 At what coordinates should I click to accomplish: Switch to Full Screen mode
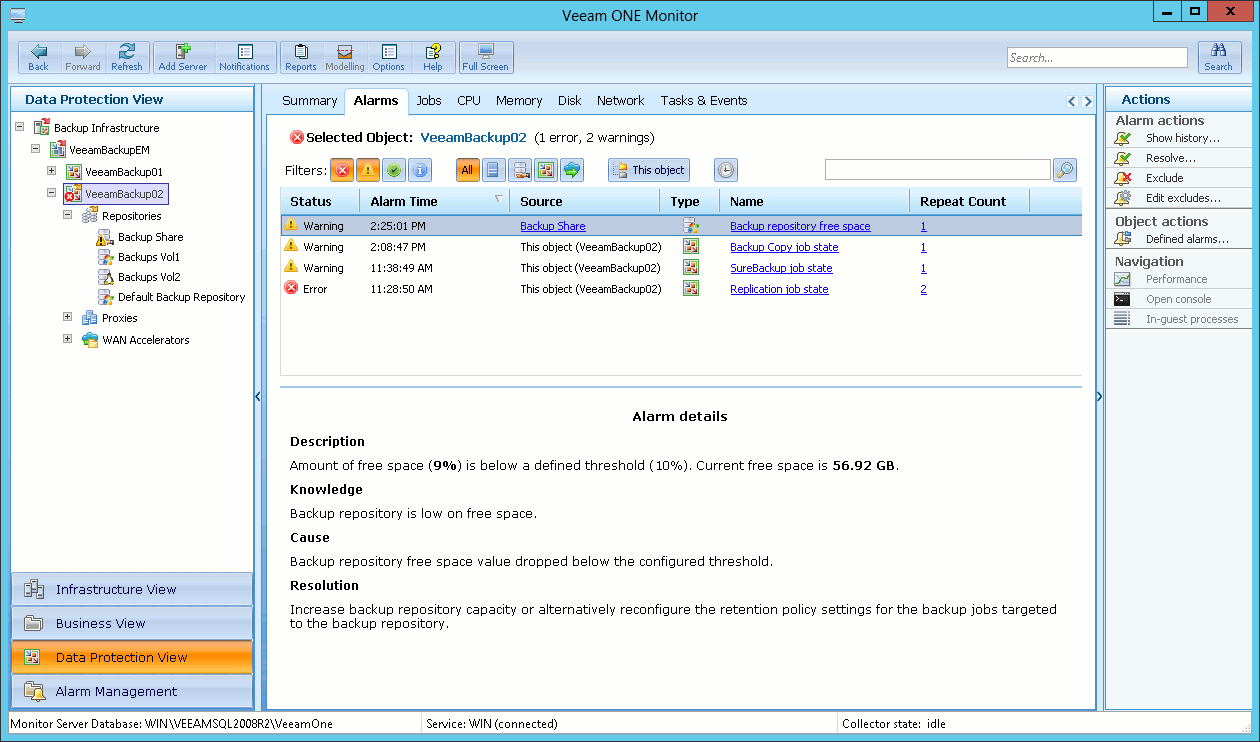[x=486, y=57]
